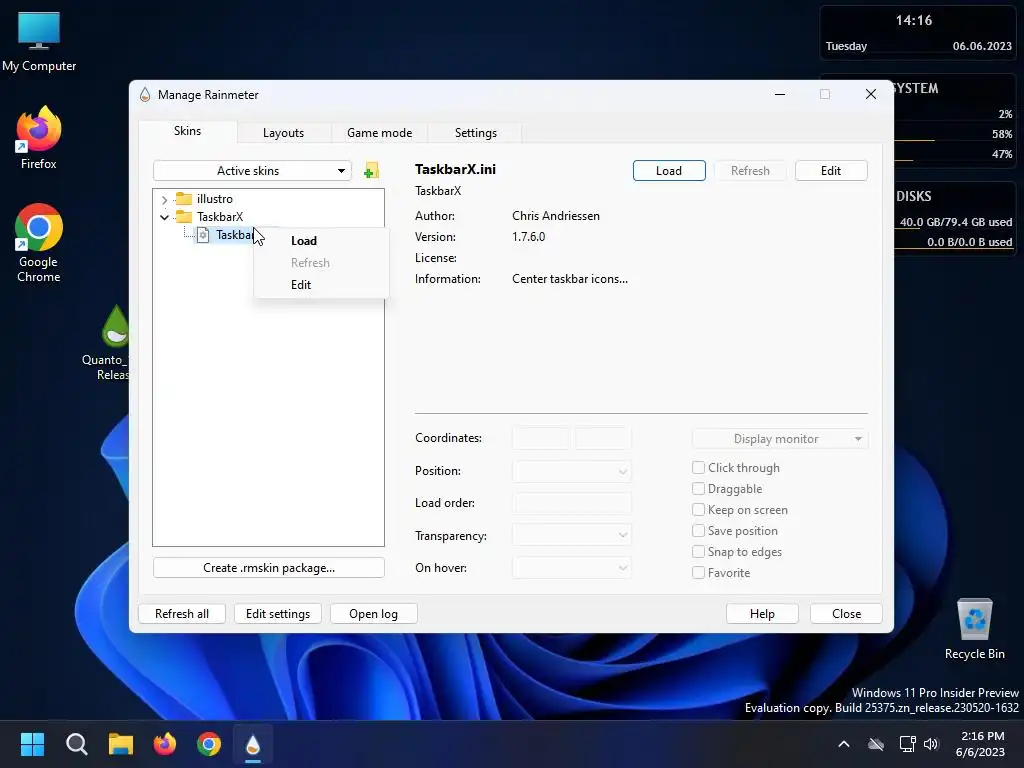Click the Rainmeter droplet in title bar
The image size is (1024, 768).
coord(145,95)
